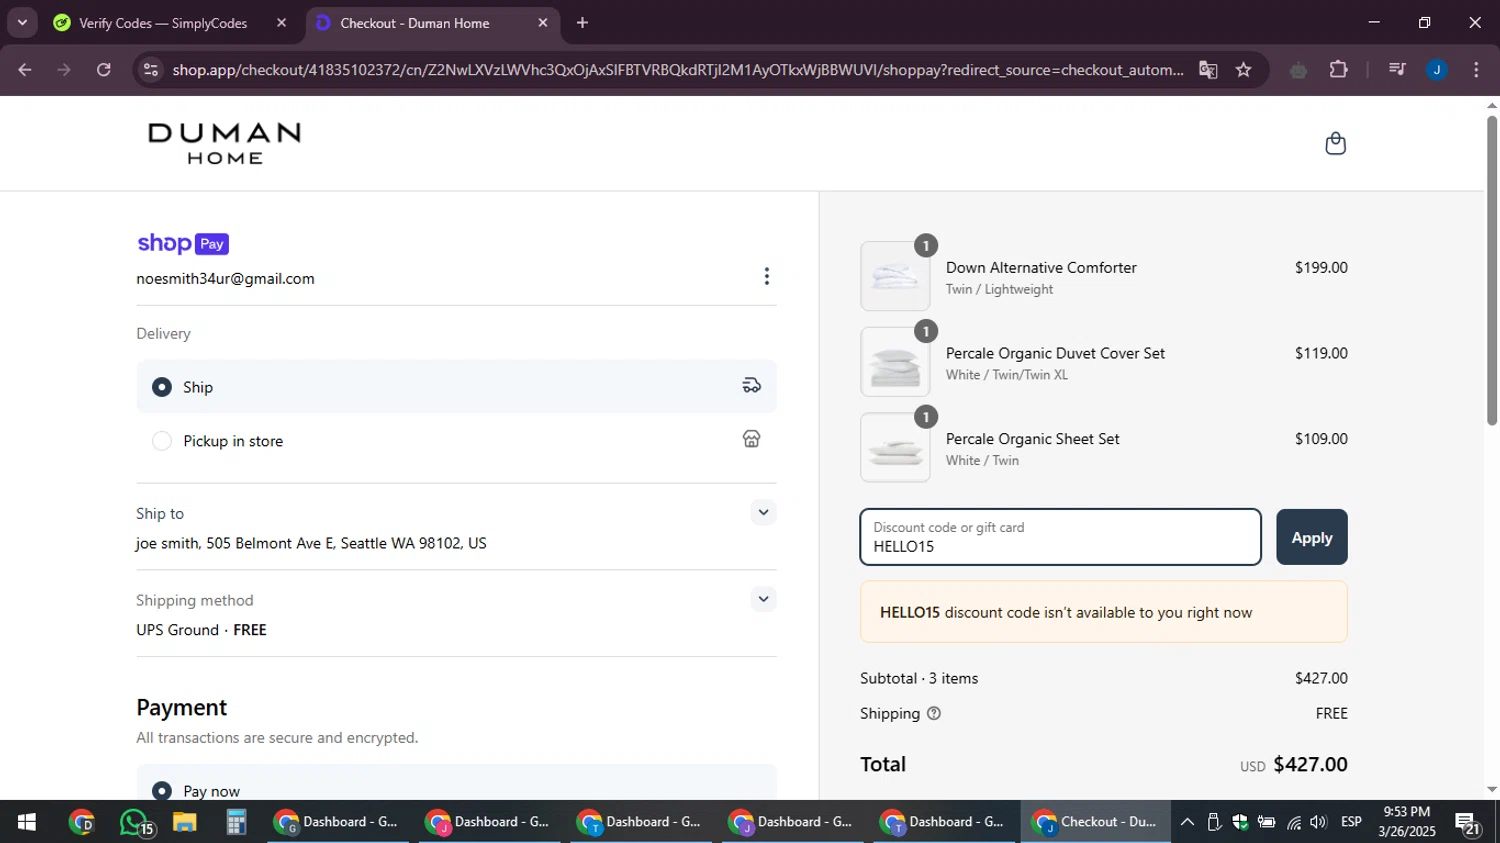Open the three-dot account options menu
The height and width of the screenshot is (843, 1500).
pos(766,276)
